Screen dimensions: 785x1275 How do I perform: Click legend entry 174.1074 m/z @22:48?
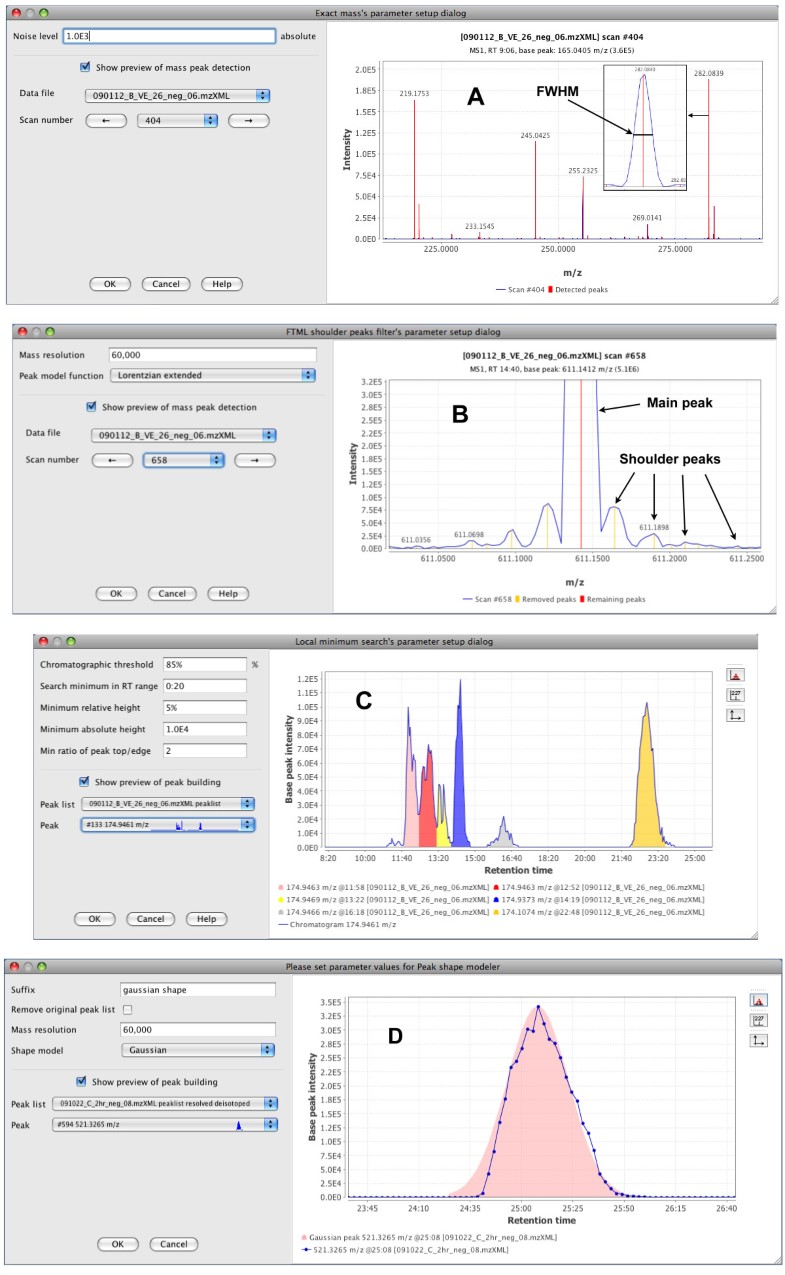coord(599,912)
